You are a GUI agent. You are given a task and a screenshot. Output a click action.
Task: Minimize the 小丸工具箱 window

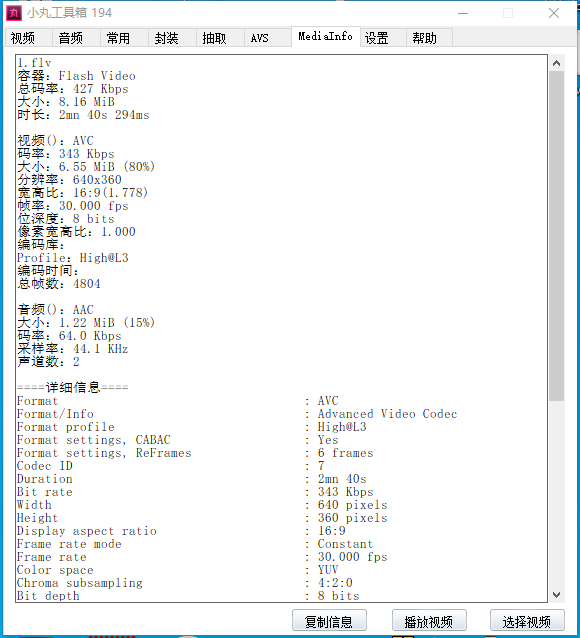(x=463, y=13)
